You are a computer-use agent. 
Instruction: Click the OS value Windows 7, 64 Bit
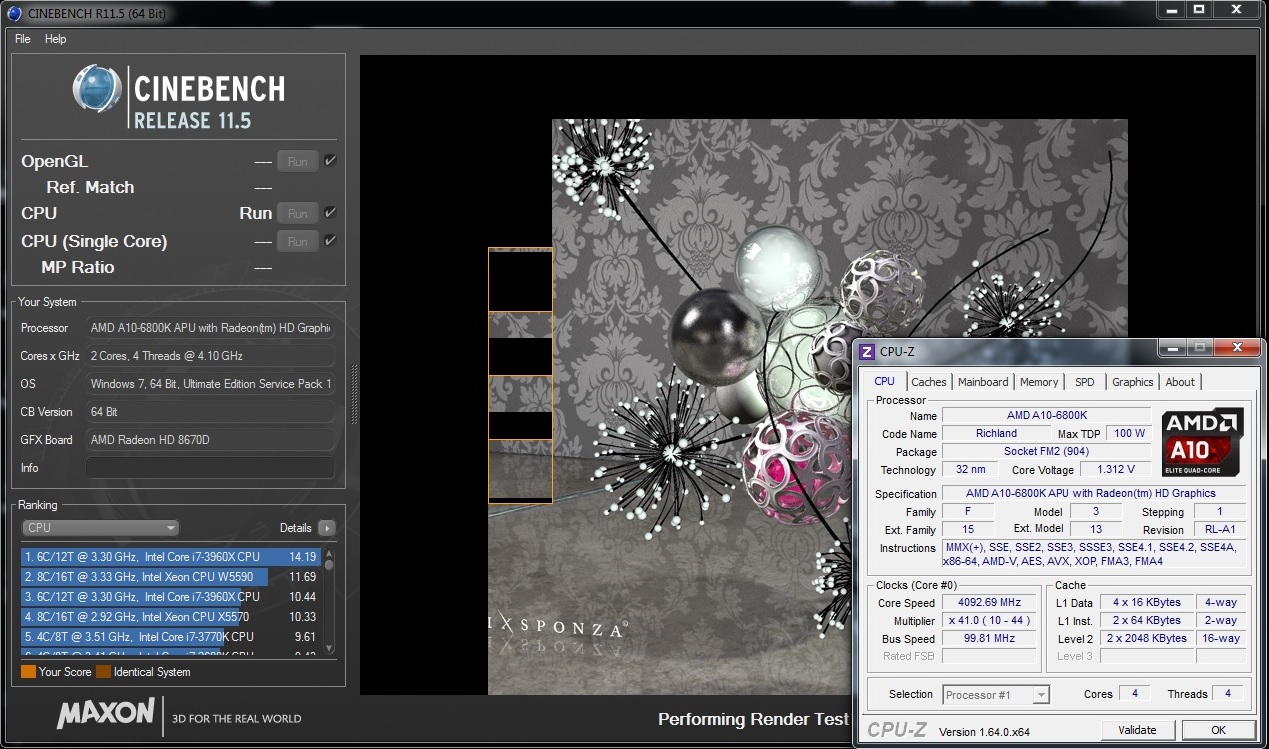pyautogui.click(x=210, y=384)
